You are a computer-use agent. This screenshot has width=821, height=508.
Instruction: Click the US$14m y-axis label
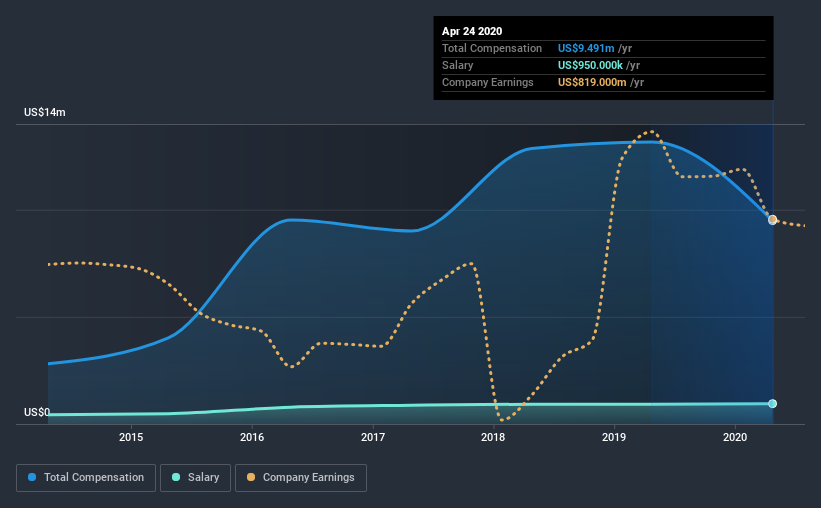(45, 112)
